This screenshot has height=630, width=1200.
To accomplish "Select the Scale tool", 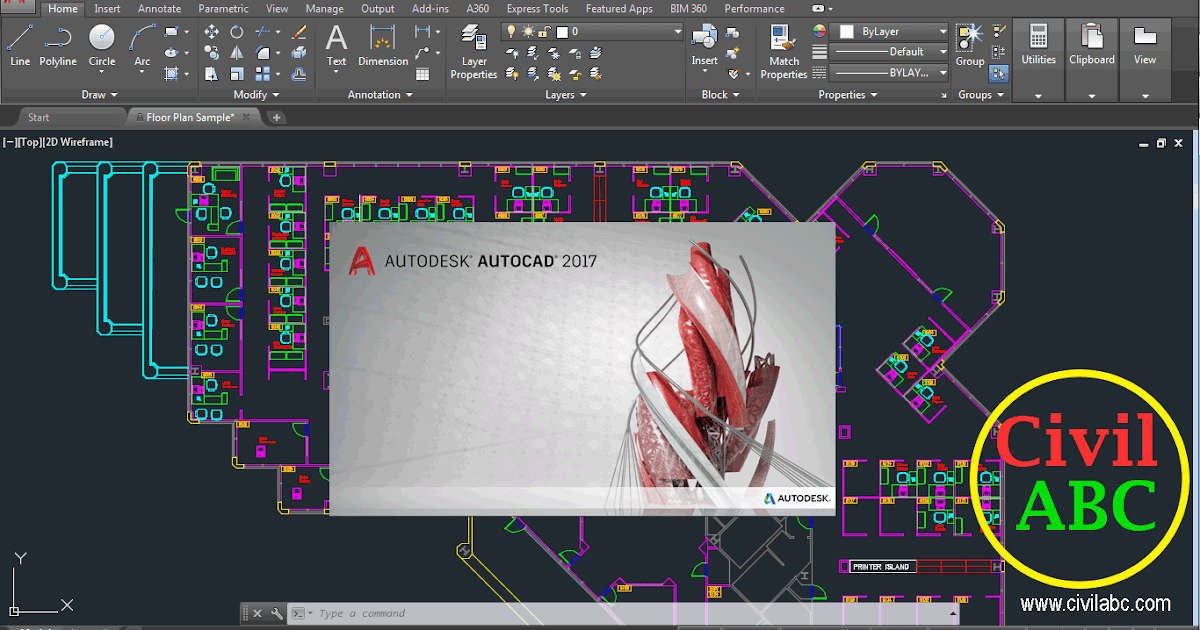I will [x=237, y=74].
